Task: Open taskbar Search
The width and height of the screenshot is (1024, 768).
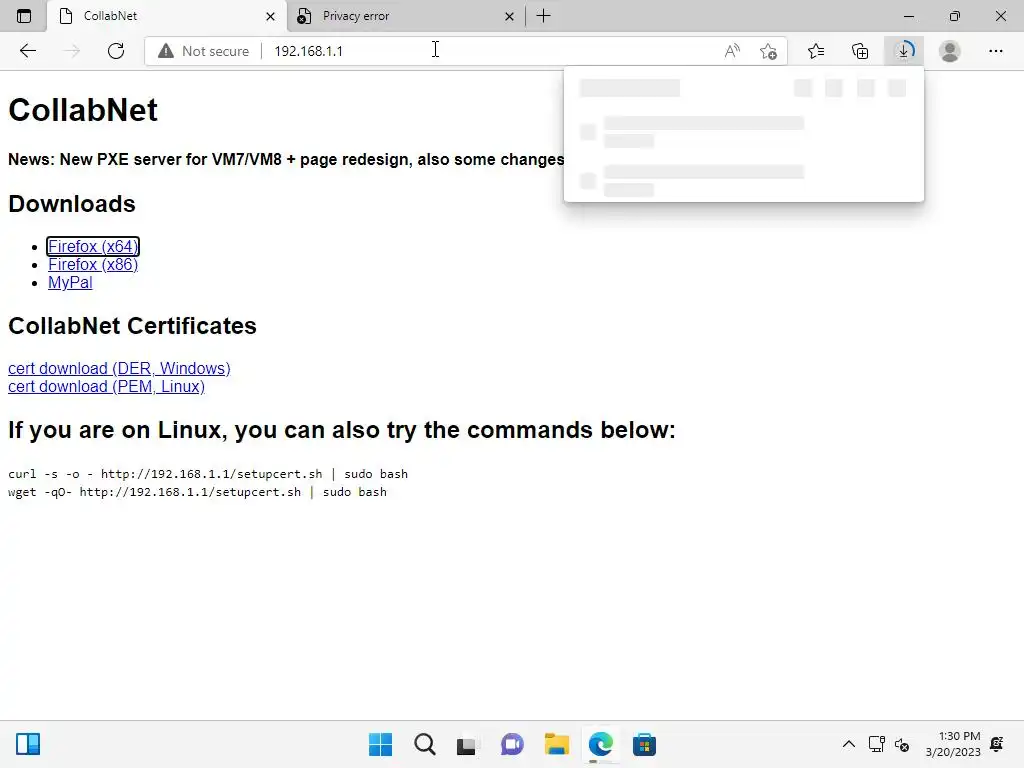Action: point(424,744)
